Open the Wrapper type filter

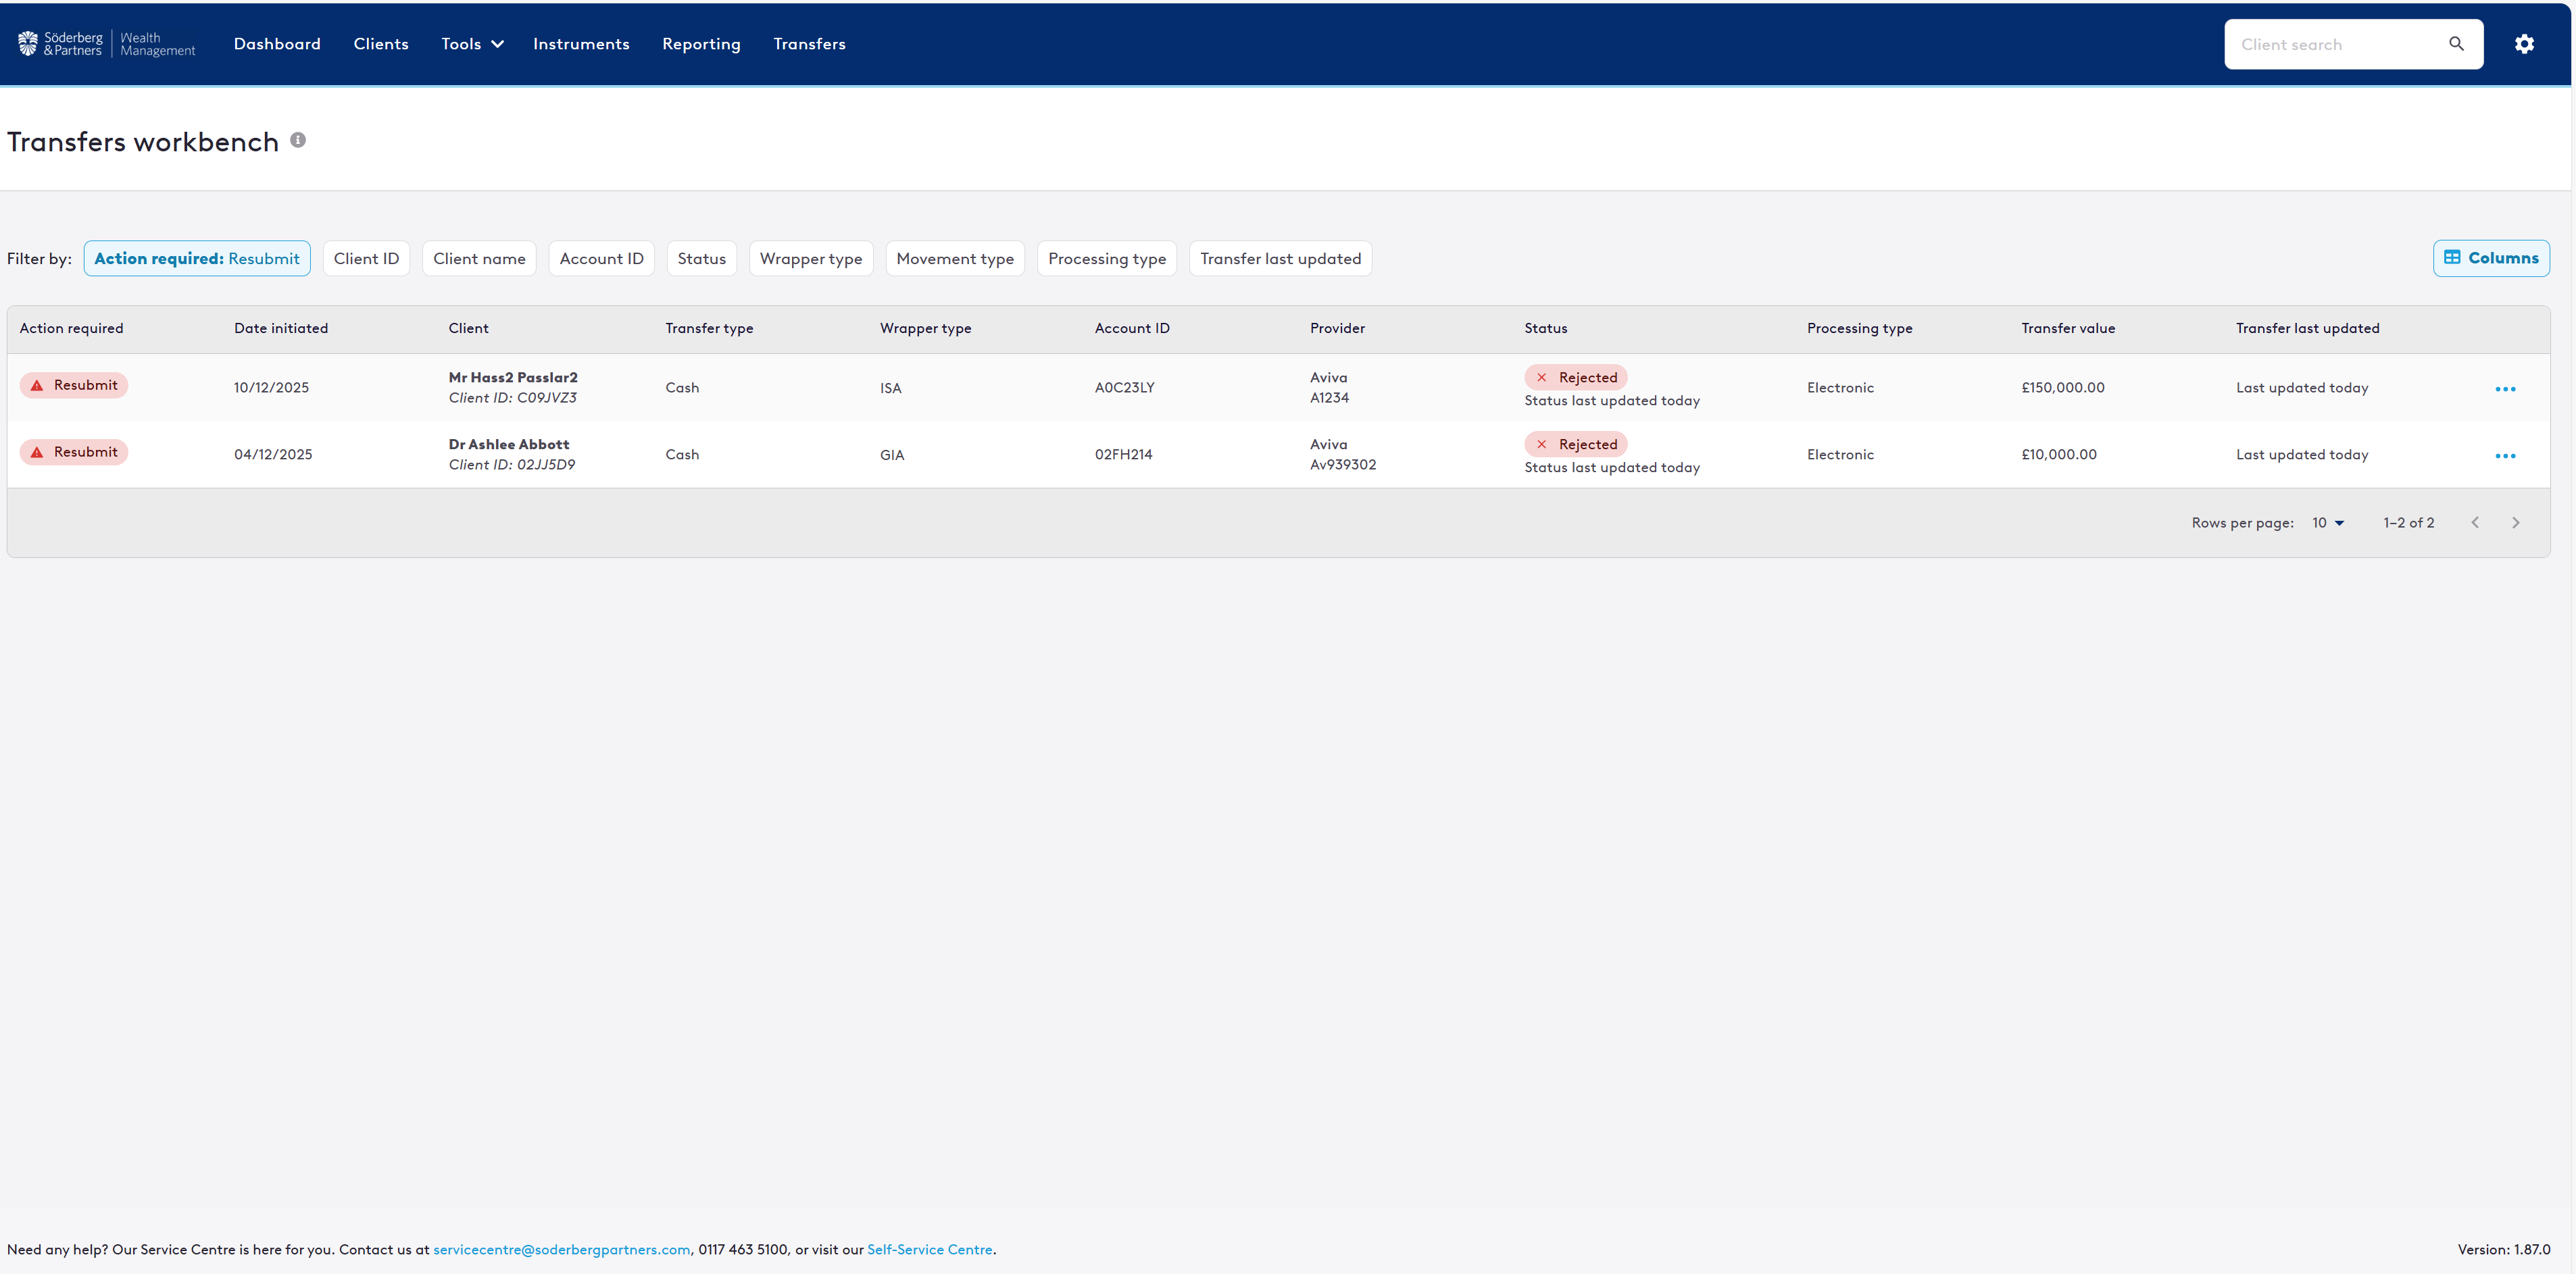[810, 259]
